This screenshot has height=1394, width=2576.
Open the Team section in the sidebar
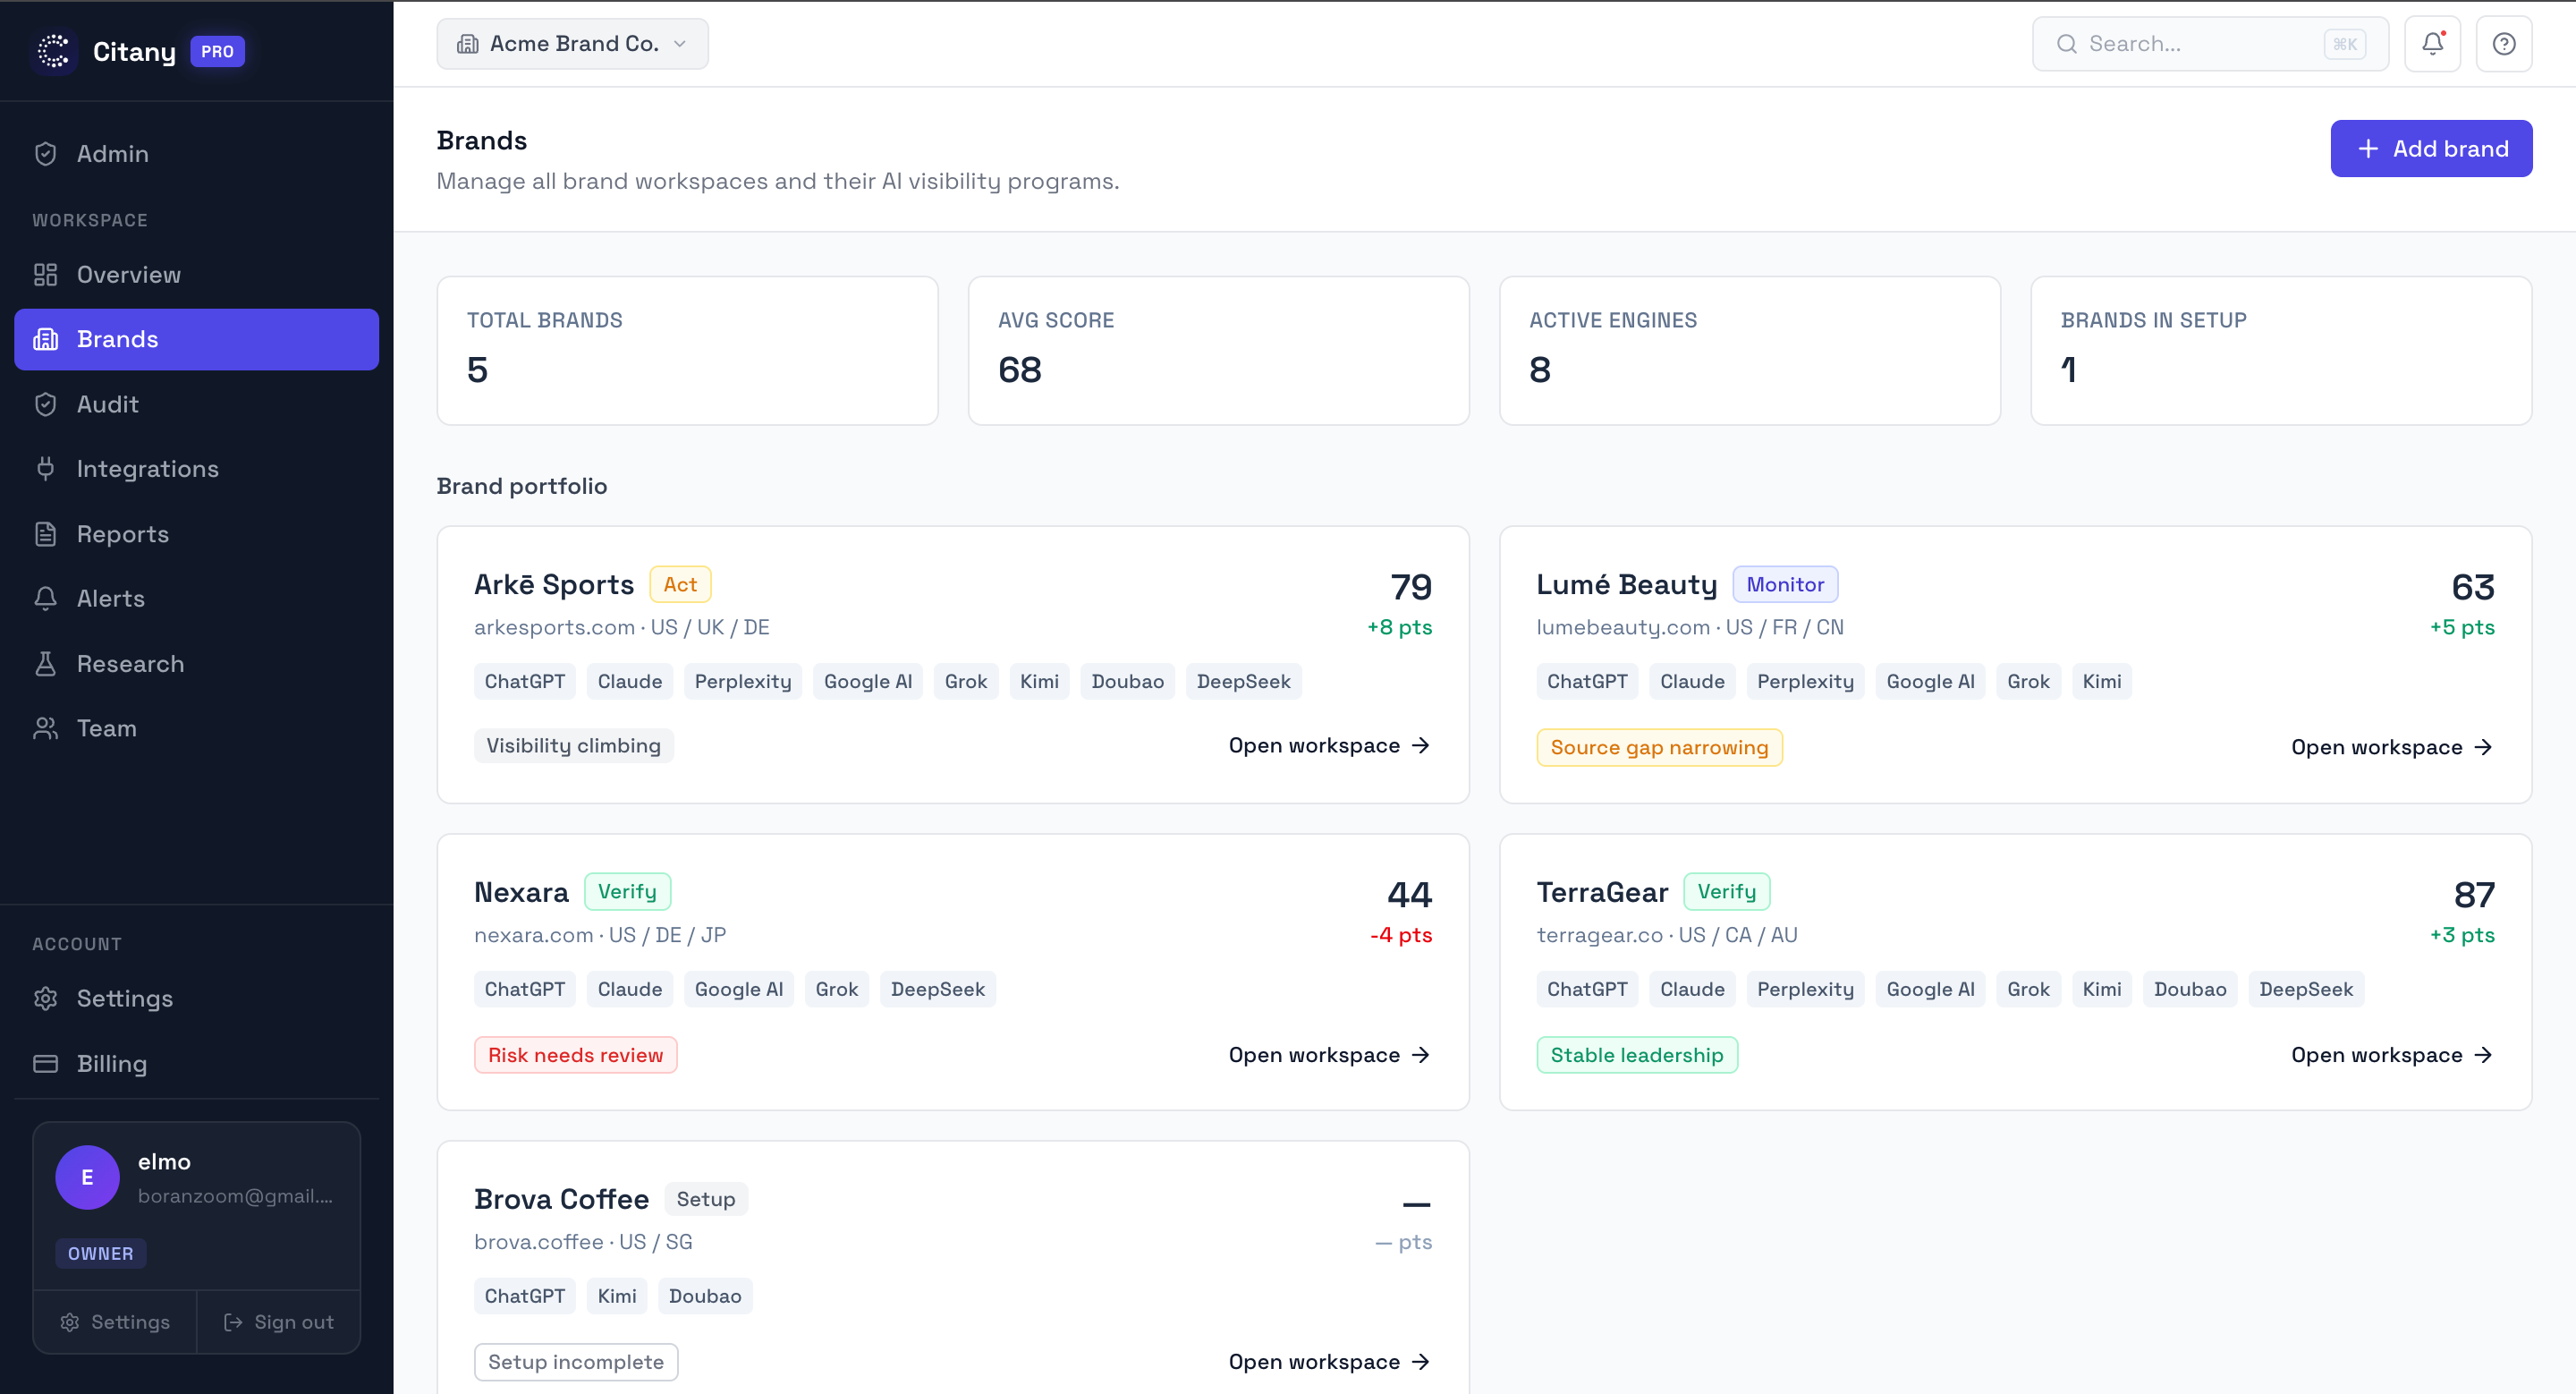[106, 728]
